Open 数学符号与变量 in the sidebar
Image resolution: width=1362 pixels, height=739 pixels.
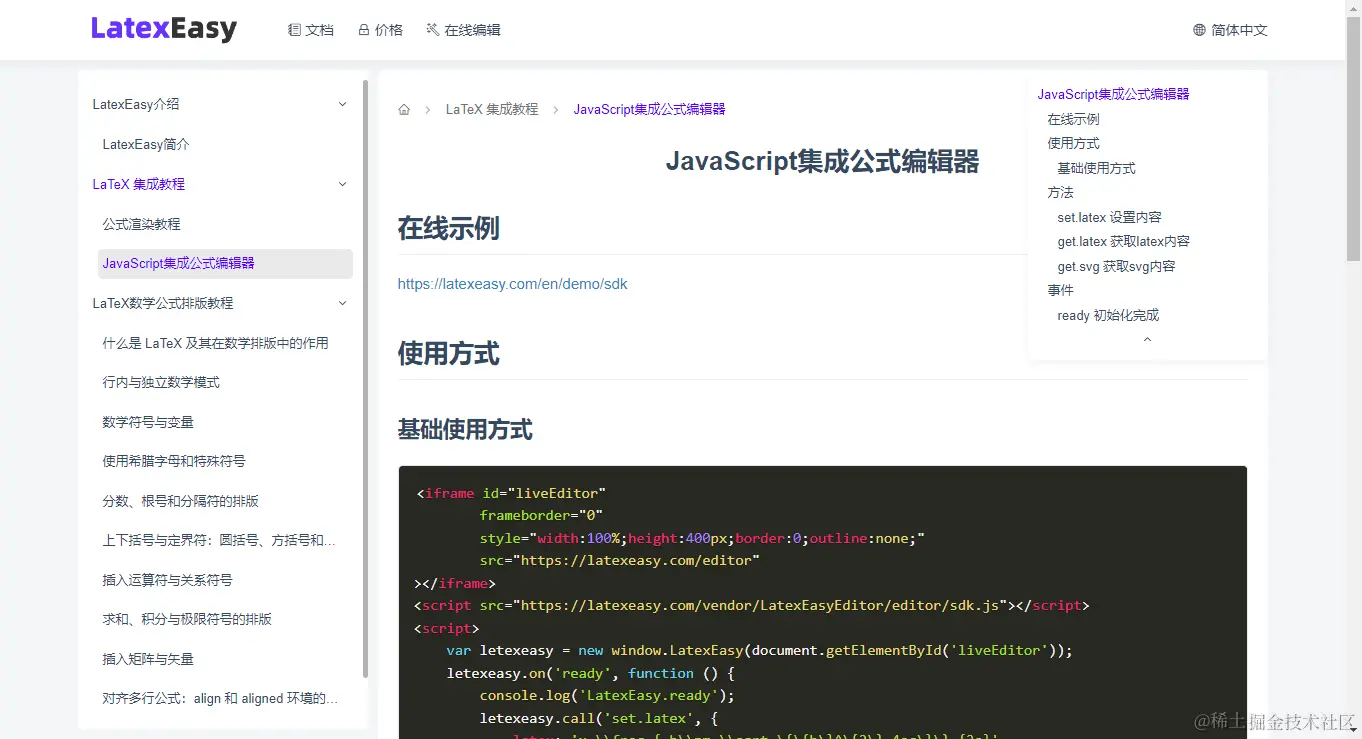[x=148, y=422]
